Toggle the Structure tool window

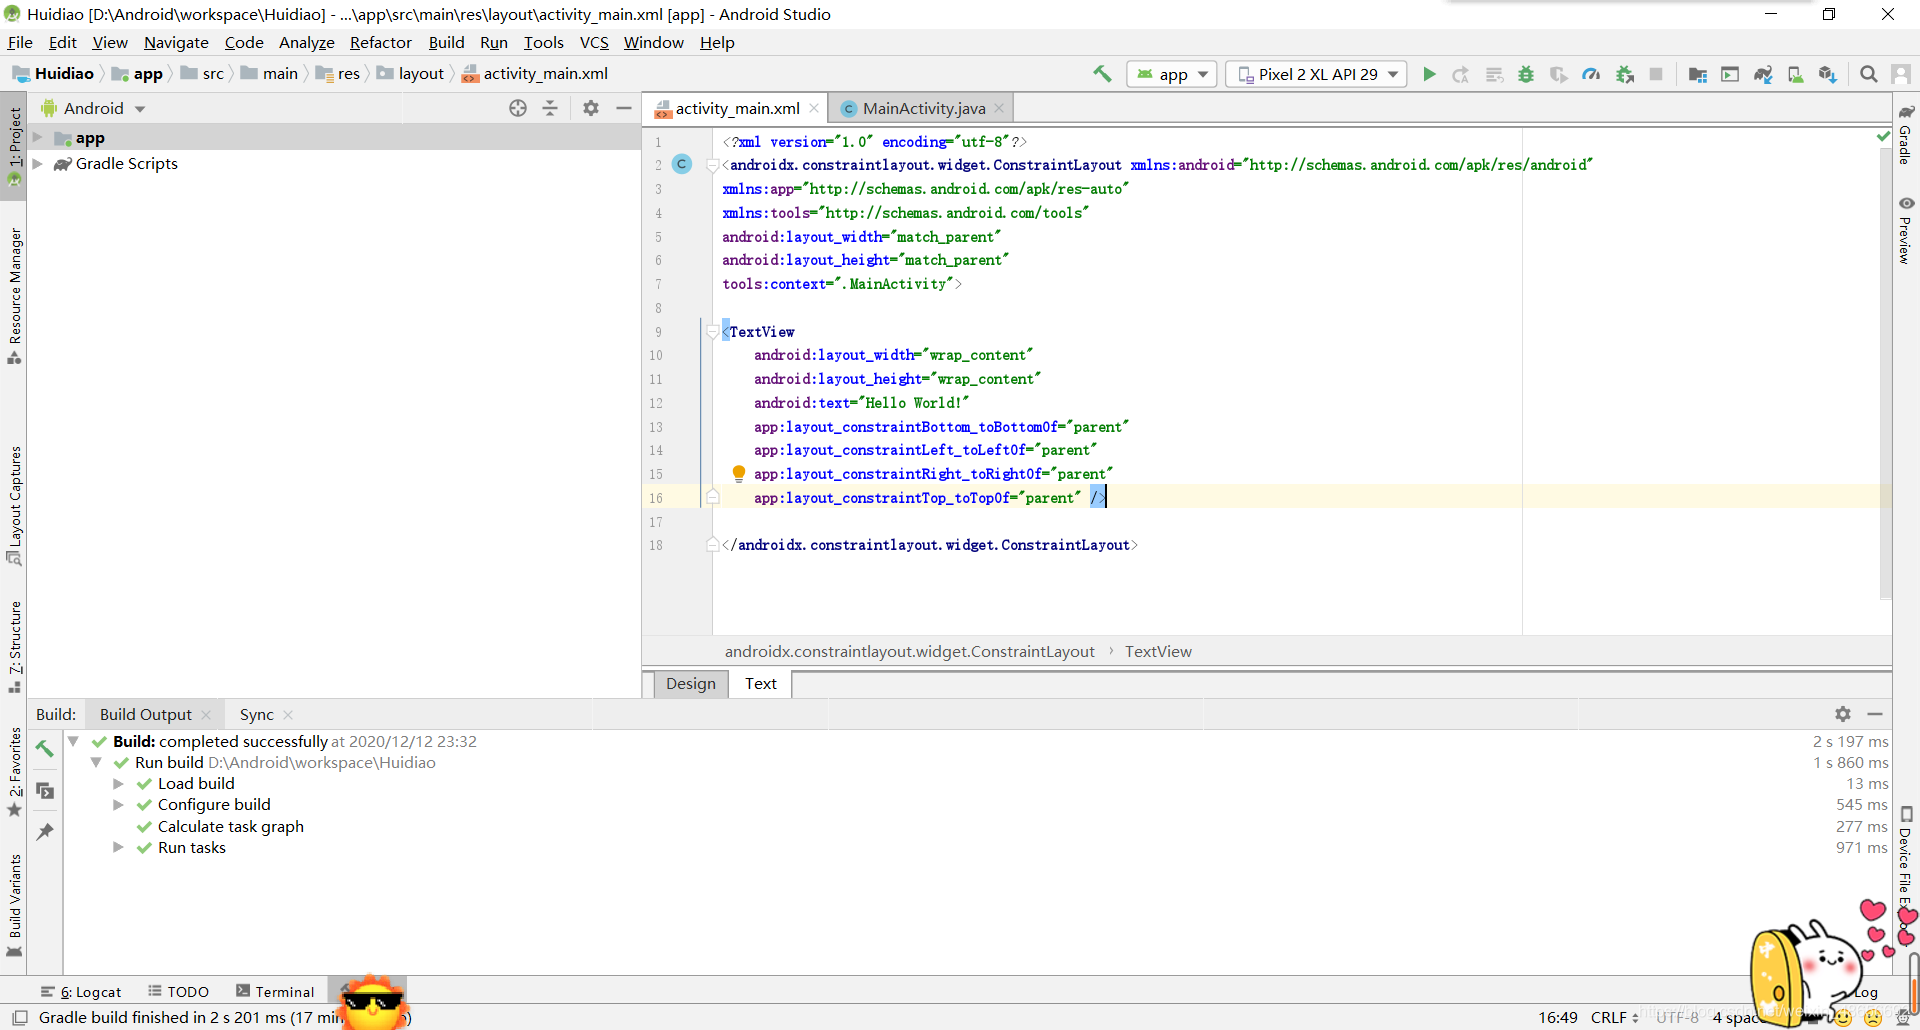(x=14, y=647)
